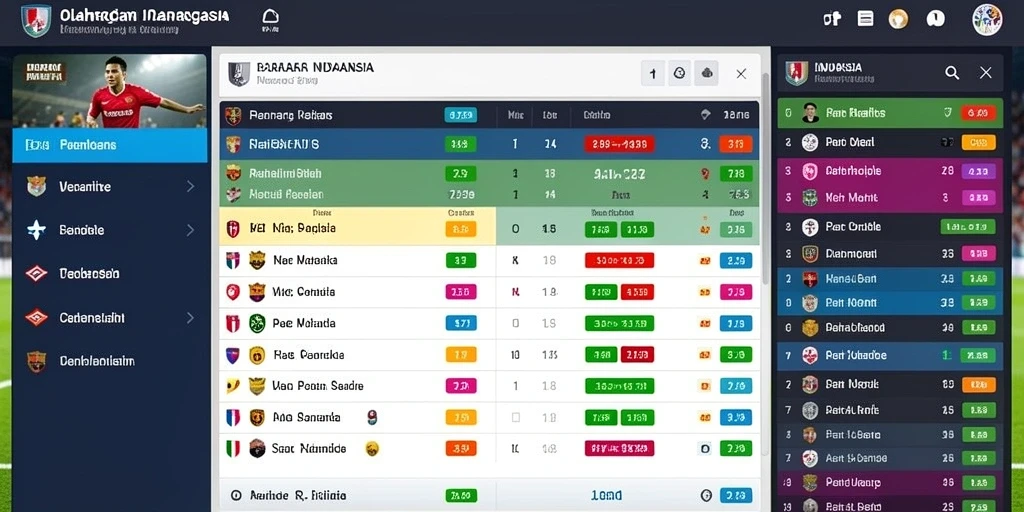
Task: Click the red badge in the Mic Comula row
Action: coord(637,292)
